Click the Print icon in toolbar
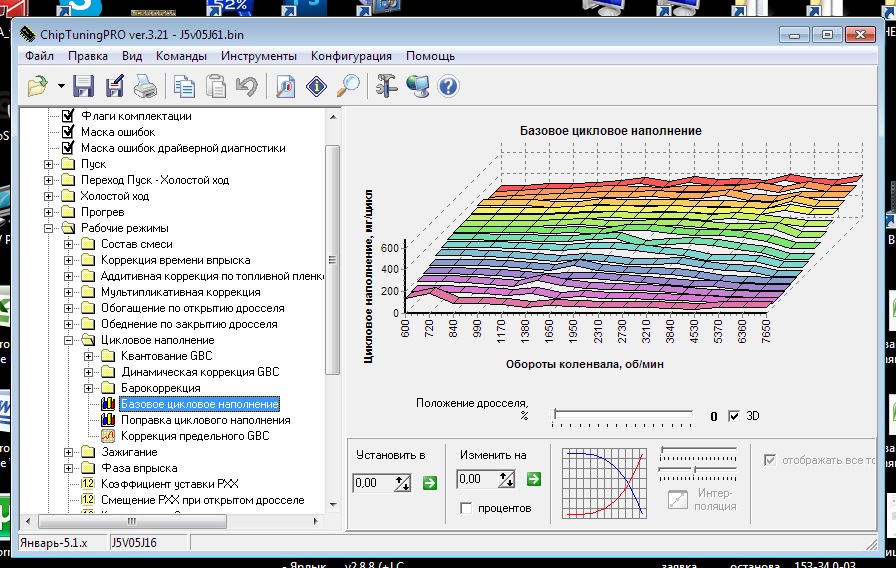This screenshot has width=896, height=568. (x=145, y=87)
